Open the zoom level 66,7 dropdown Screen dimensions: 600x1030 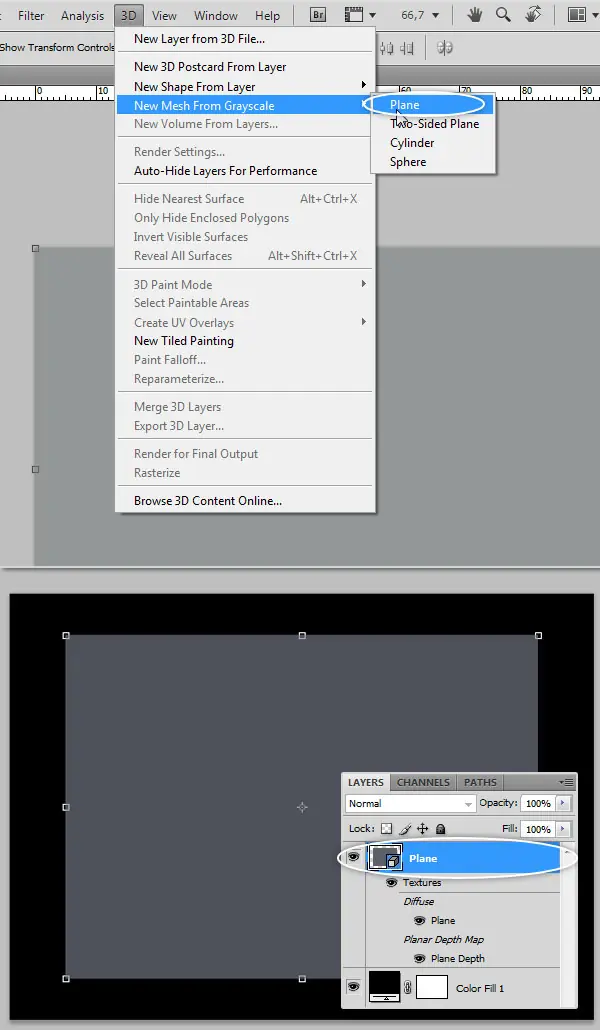coord(435,15)
